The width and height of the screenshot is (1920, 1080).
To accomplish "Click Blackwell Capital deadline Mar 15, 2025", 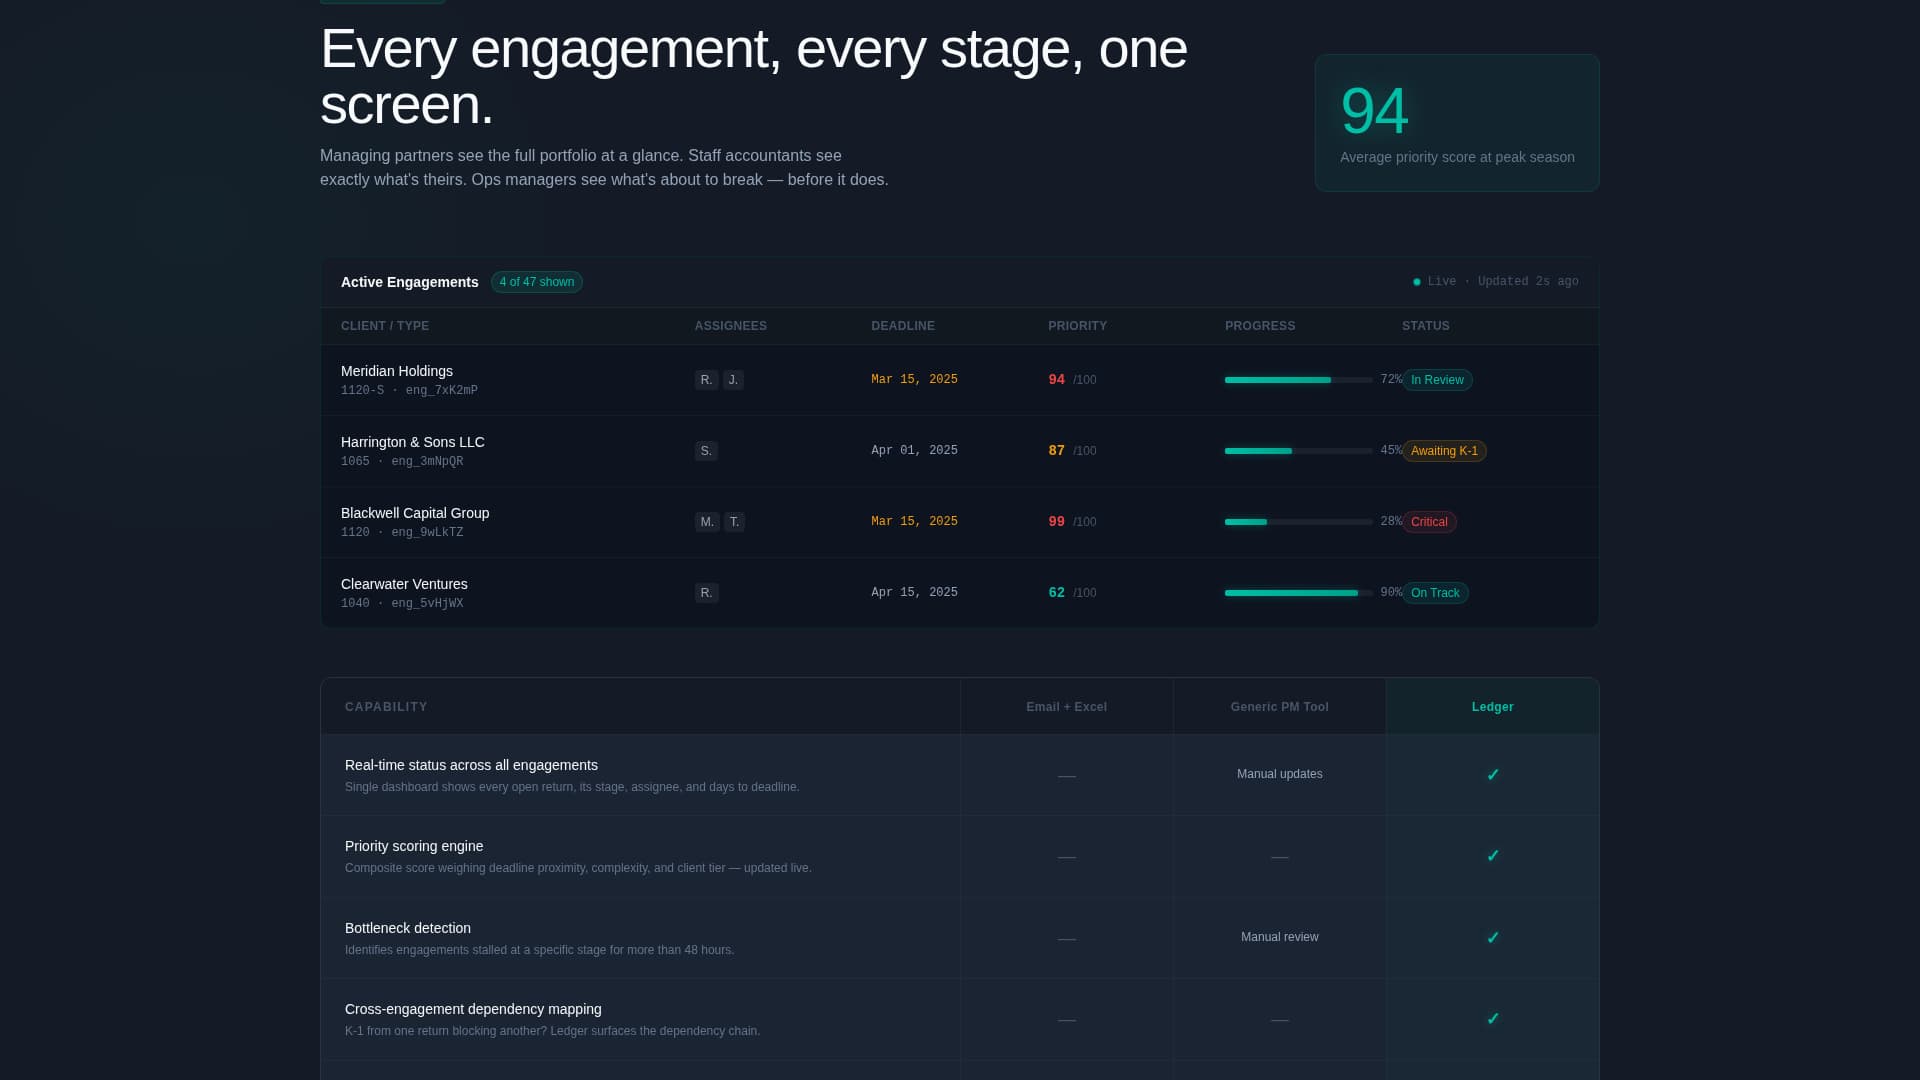I will 914,522.
